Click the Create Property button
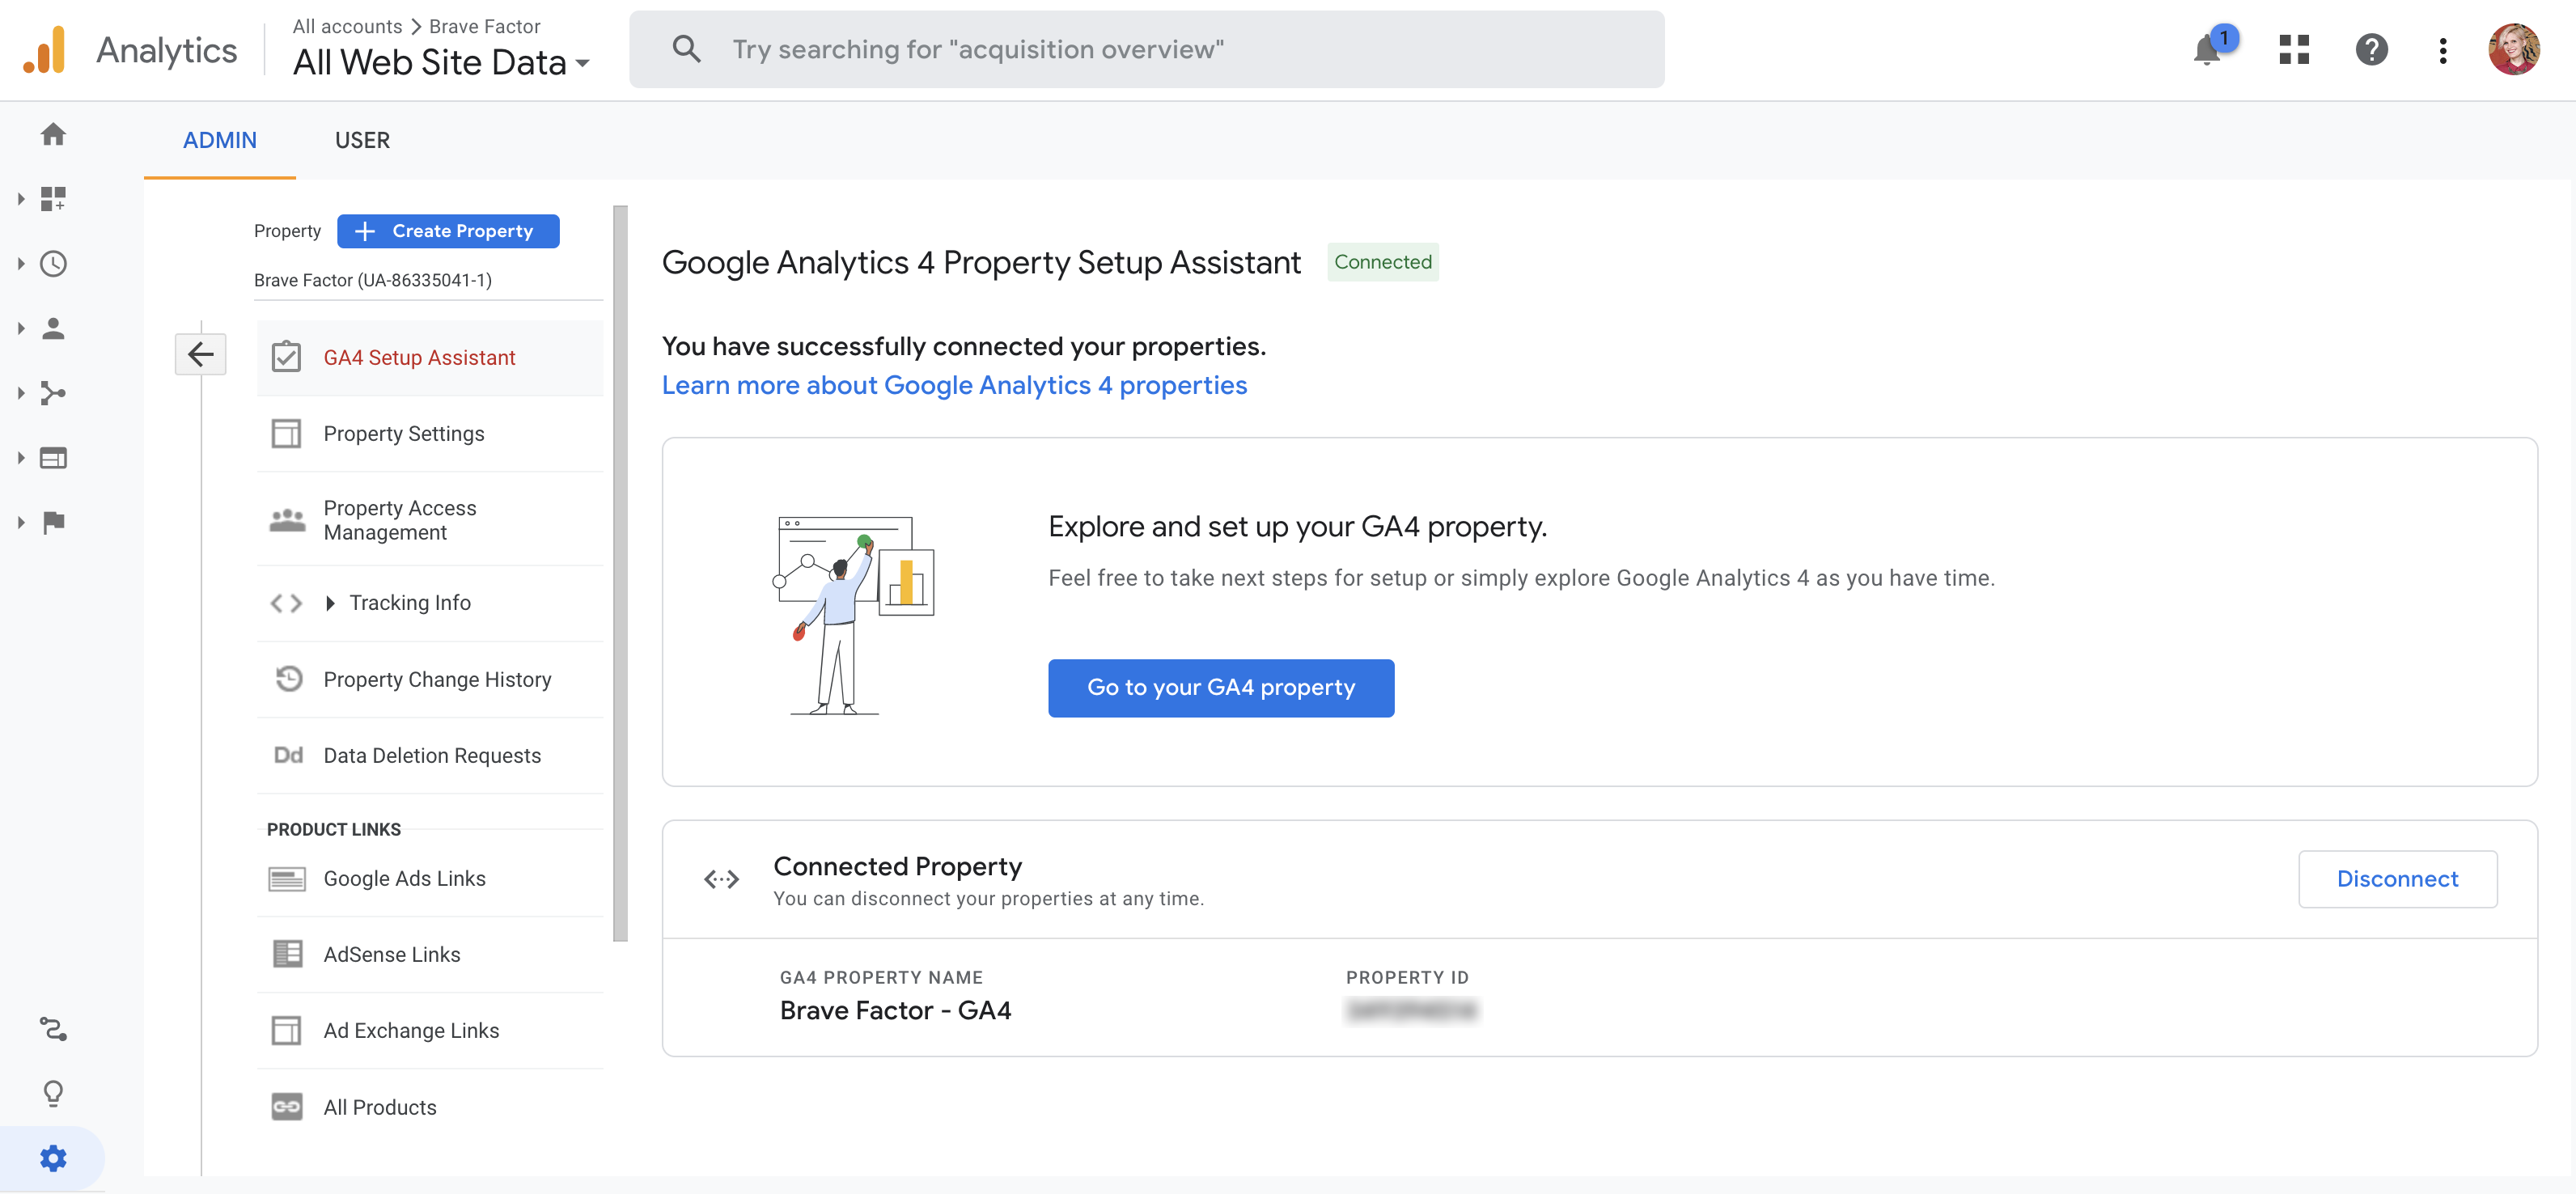This screenshot has height=1194, width=2576. [x=448, y=231]
